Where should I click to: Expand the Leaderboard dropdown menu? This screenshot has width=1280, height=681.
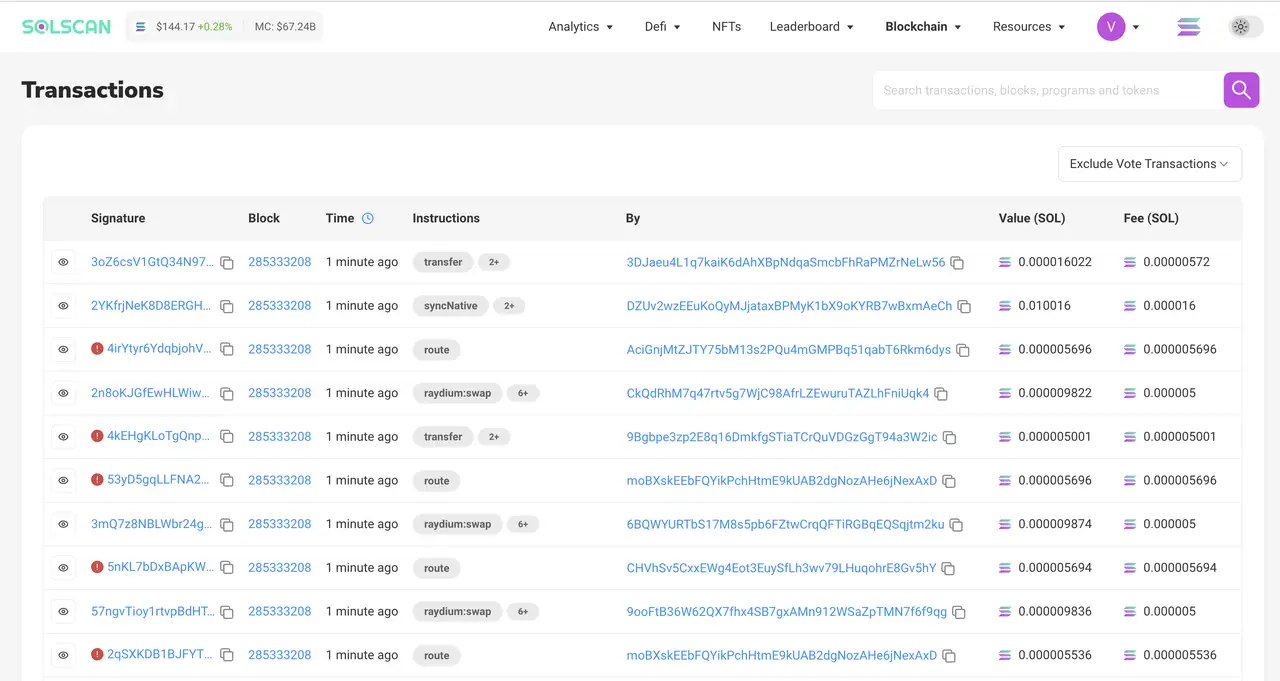point(811,27)
